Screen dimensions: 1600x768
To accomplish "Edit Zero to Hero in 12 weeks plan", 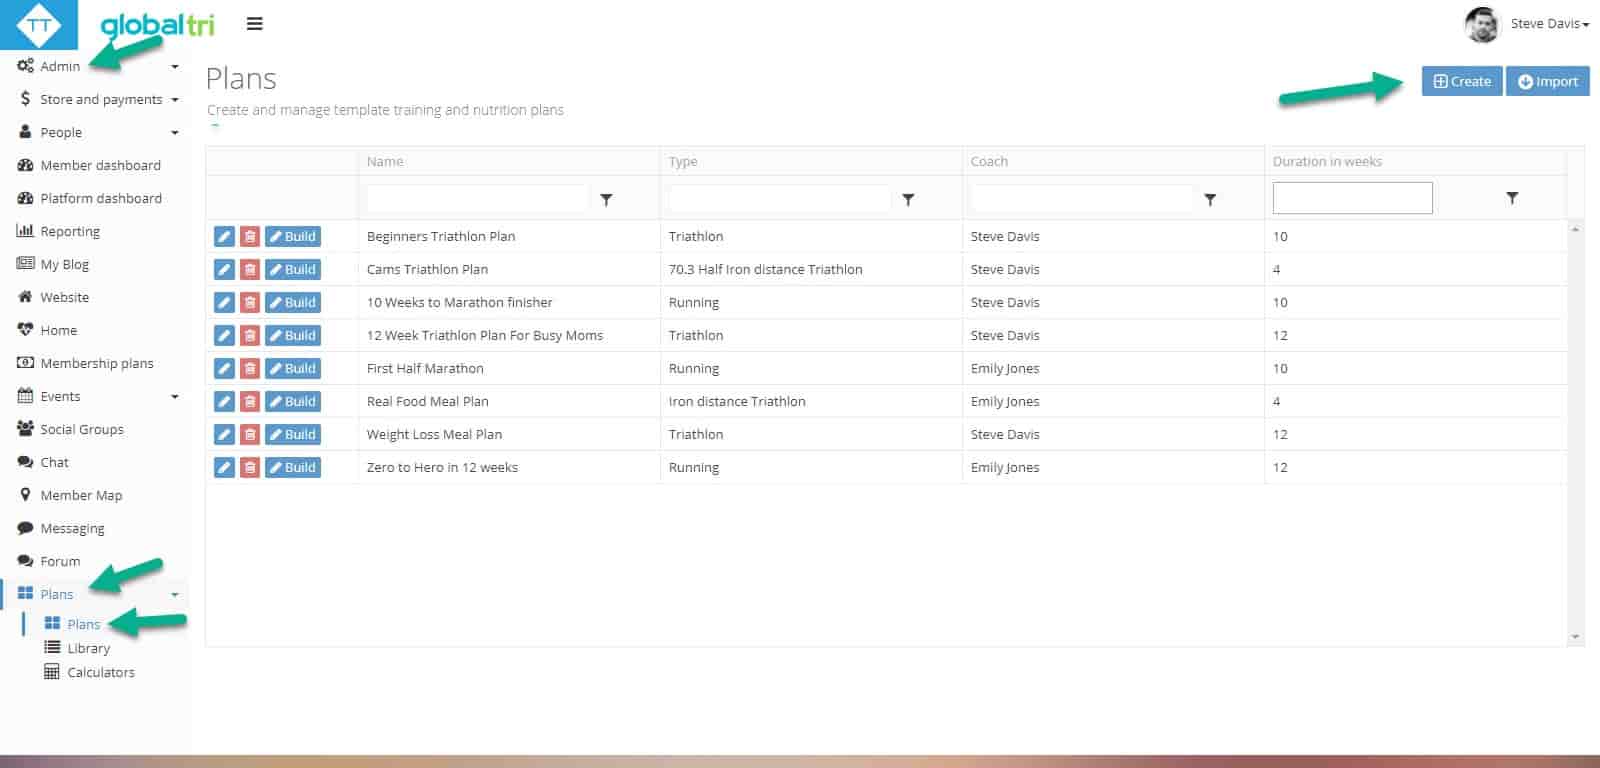I will point(224,467).
